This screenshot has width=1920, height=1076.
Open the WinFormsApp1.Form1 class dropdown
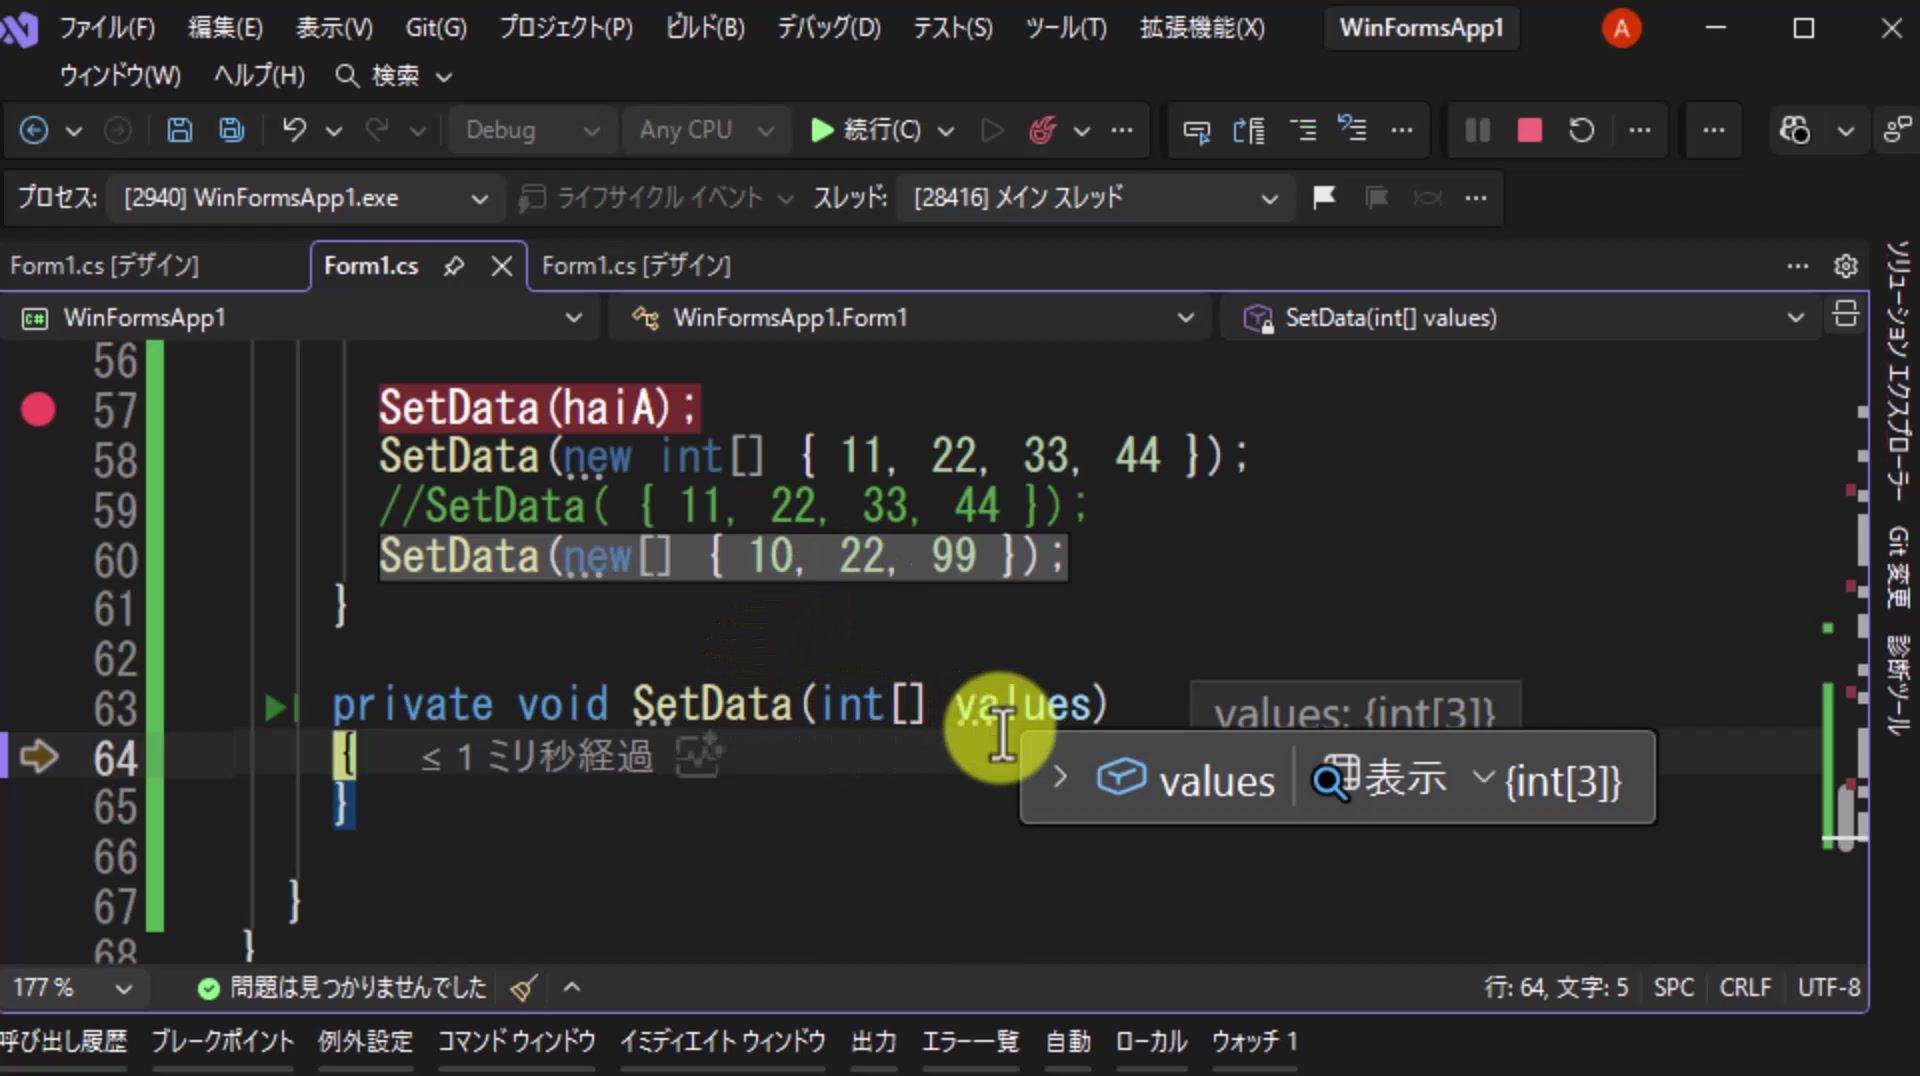coord(910,317)
